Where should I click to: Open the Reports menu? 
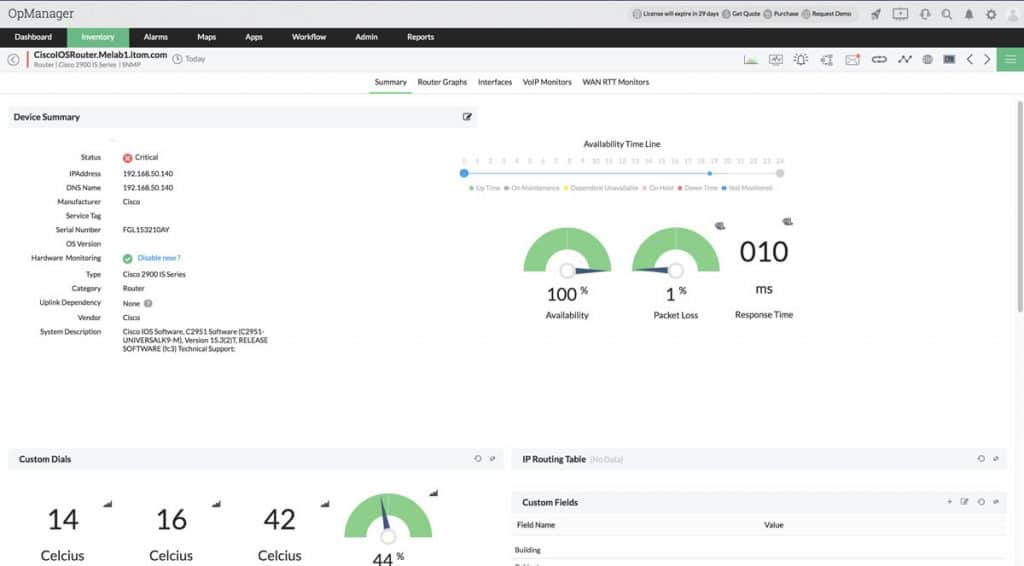(421, 37)
